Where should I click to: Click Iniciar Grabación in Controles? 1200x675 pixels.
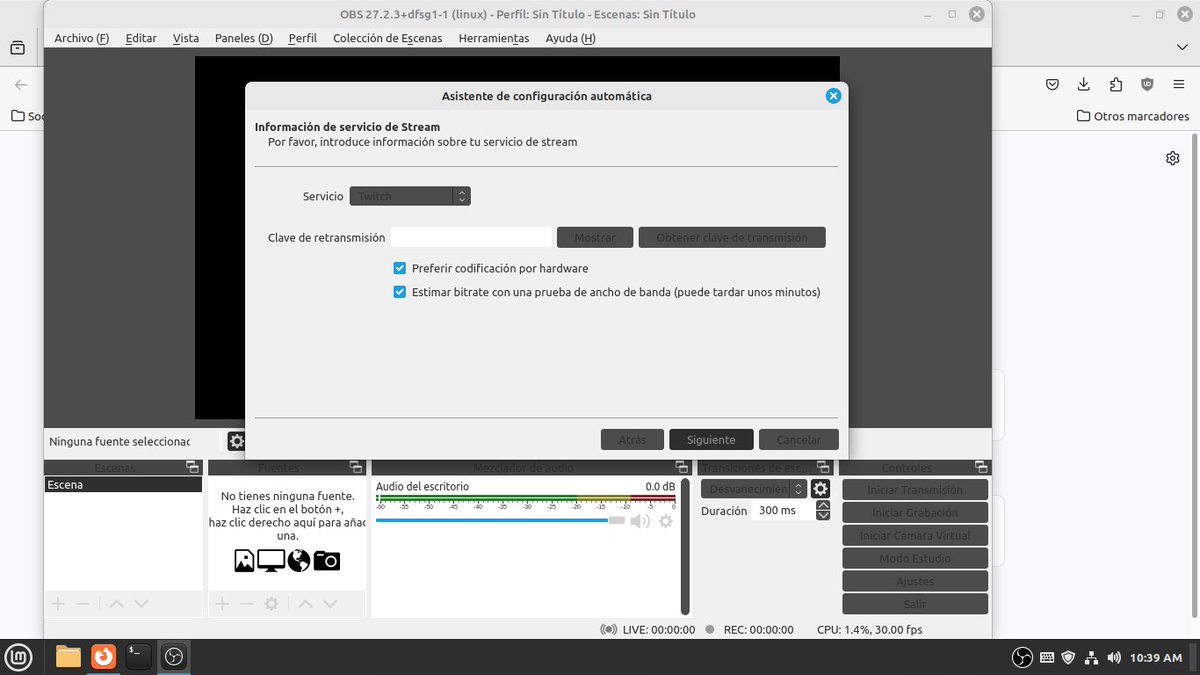click(x=915, y=513)
